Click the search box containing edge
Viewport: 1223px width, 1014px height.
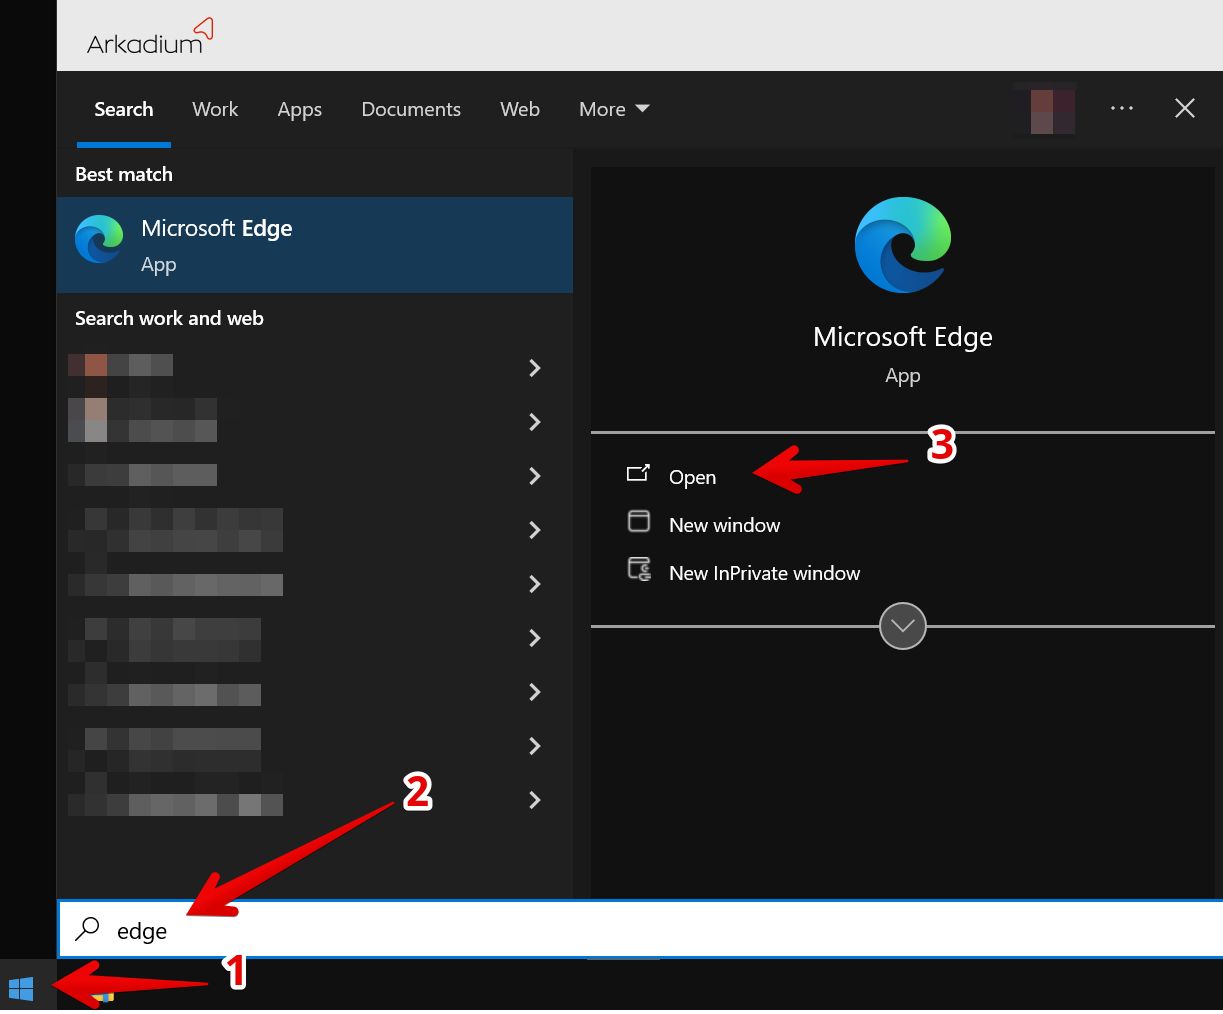coord(640,930)
